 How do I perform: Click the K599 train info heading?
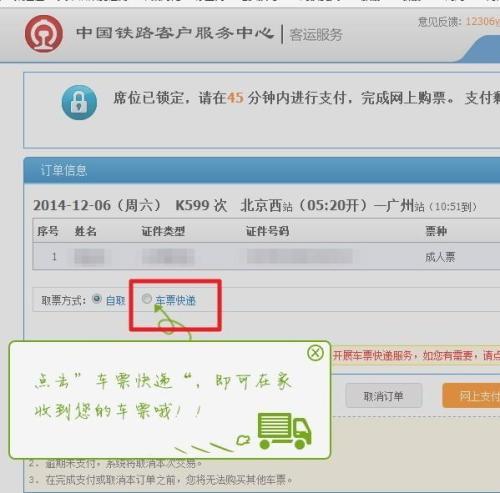click(255, 206)
